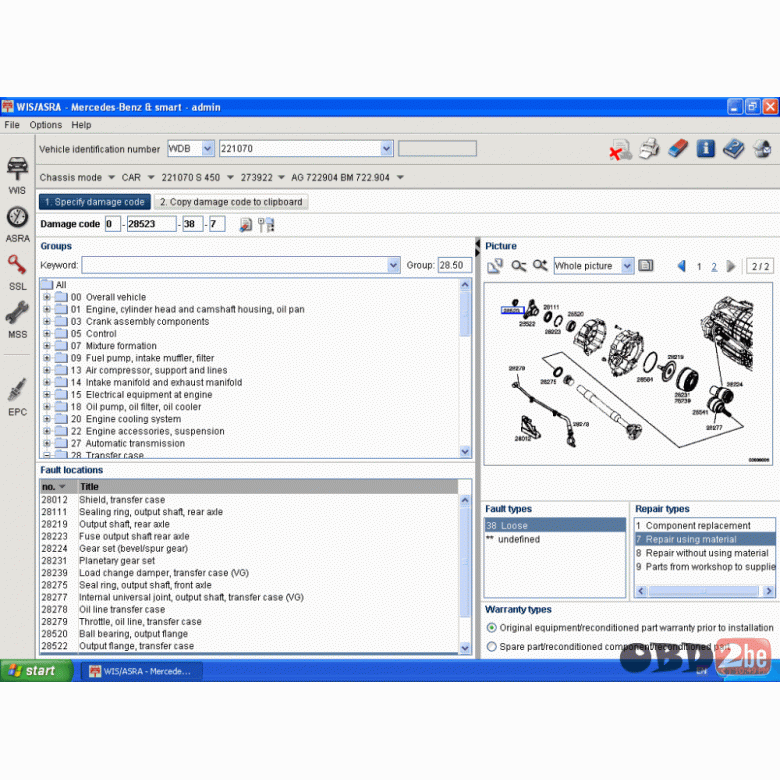Click the Group number field 28.50
The height and width of the screenshot is (780, 780).
pos(454,266)
